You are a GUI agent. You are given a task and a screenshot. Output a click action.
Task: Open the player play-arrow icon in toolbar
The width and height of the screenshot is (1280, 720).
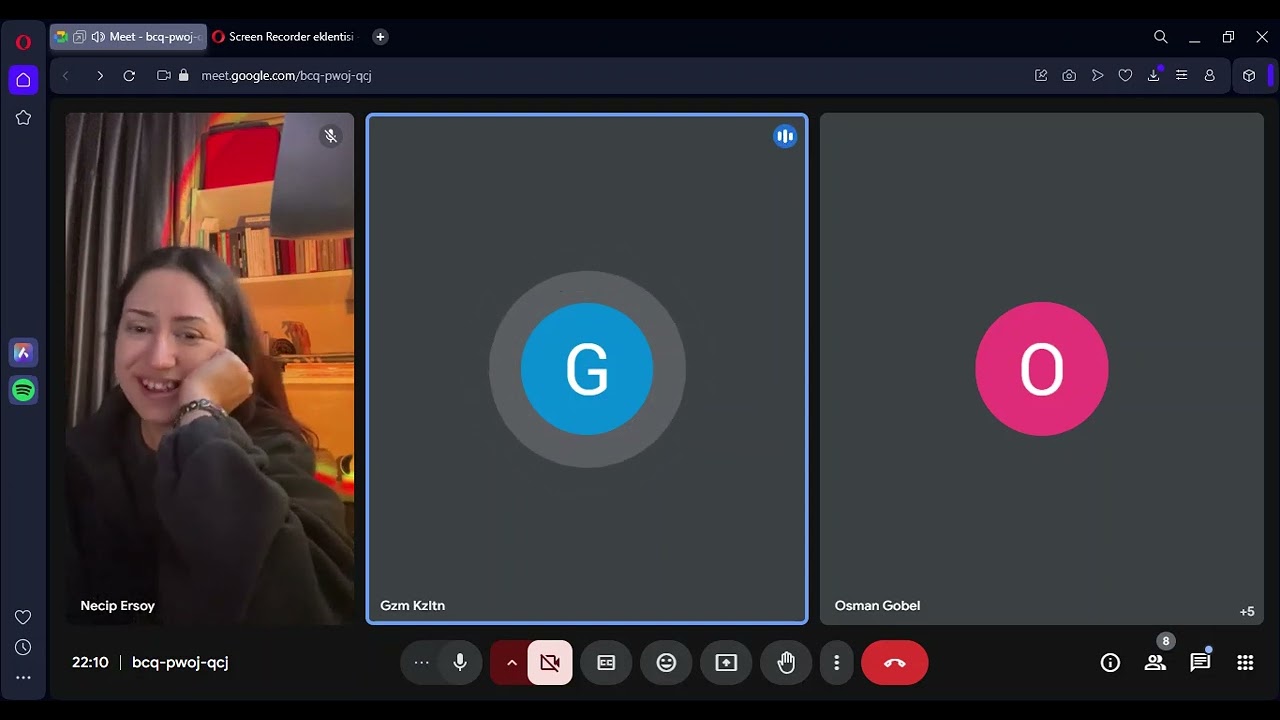tap(1097, 75)
